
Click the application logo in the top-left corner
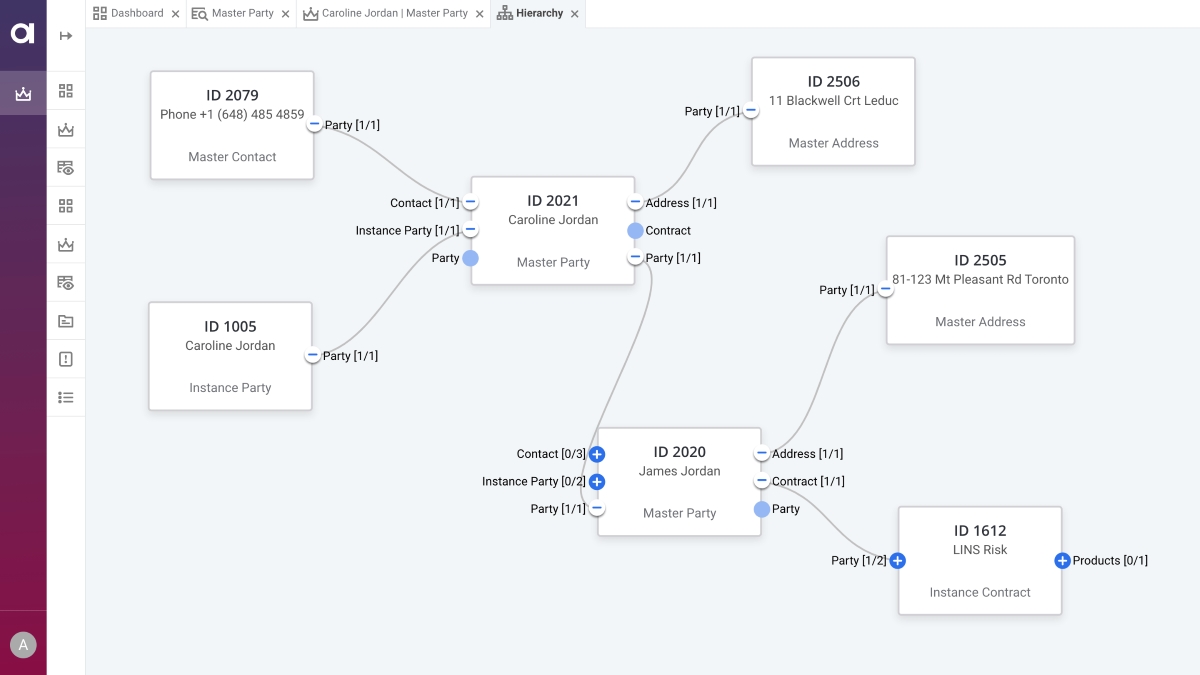click(x=23, y=34)
